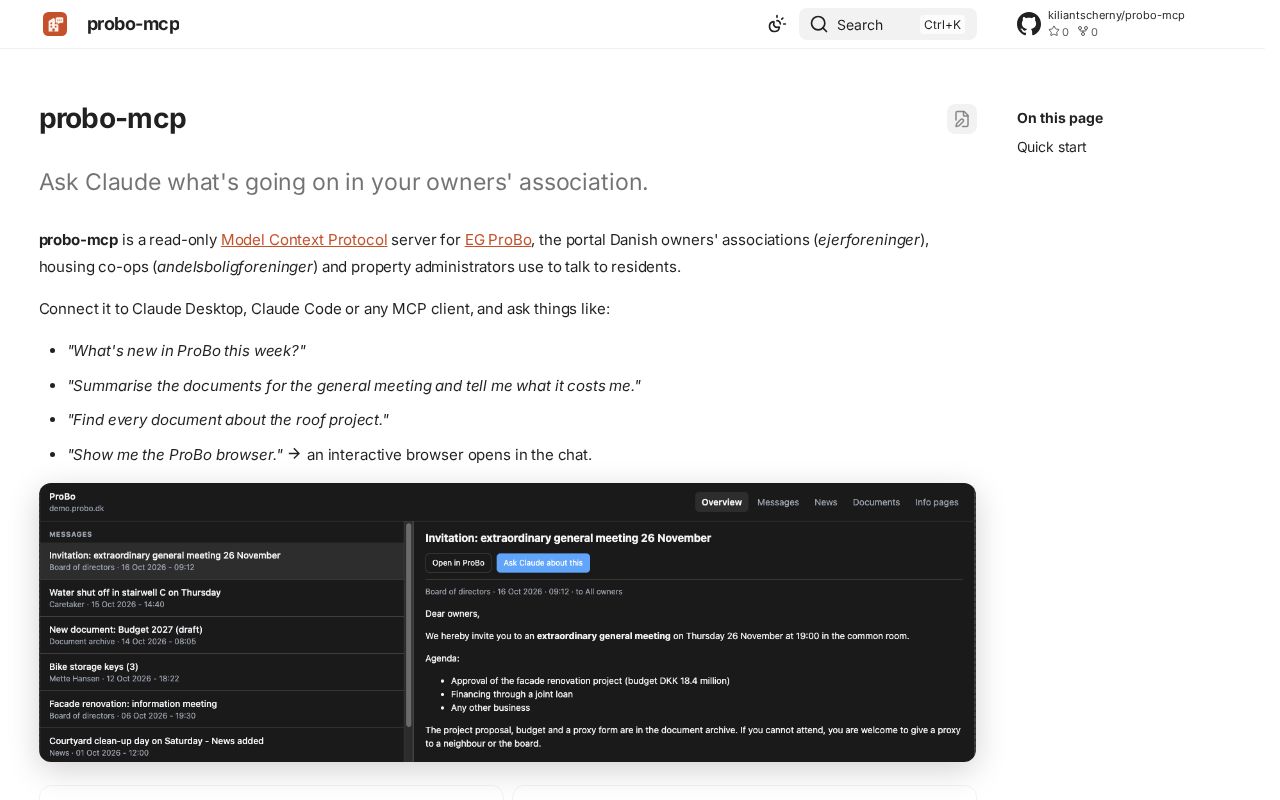The image size is (1280, 800).
Task: Select the Info pages tab in the ProBo screenshot
Action: (937, 502)
